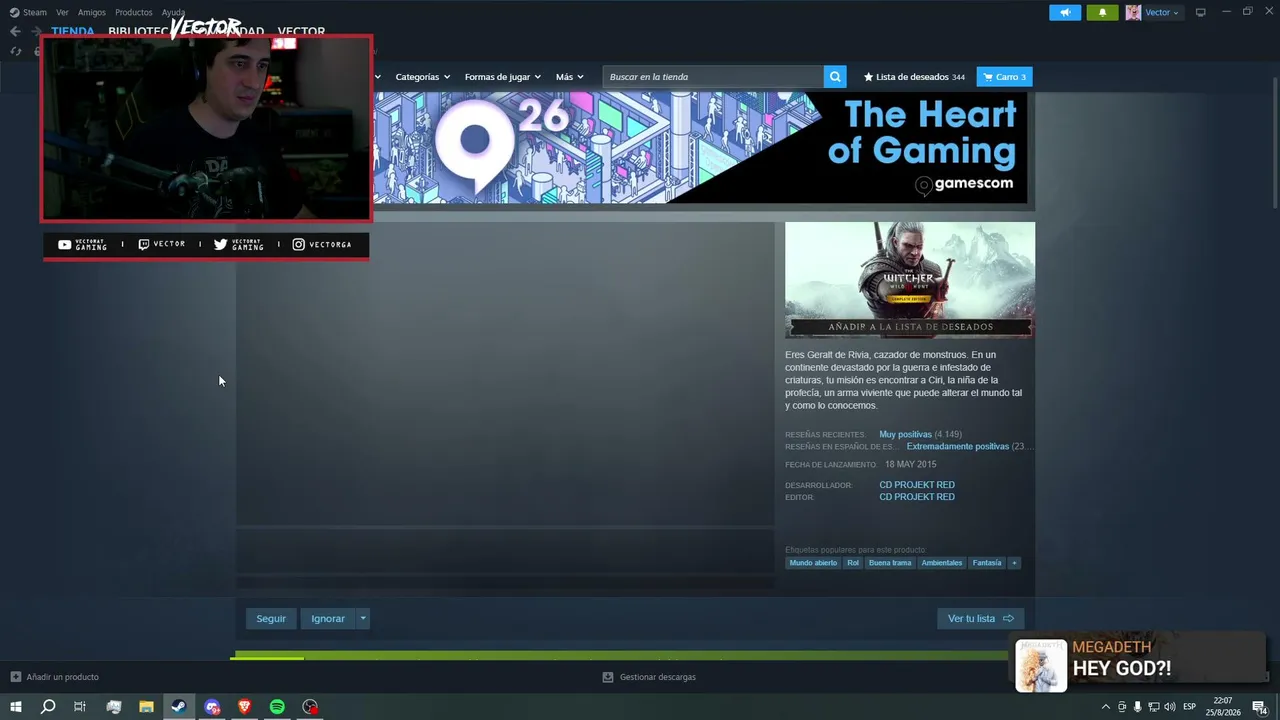Switch to the TIENDA tab

[73, 31]
